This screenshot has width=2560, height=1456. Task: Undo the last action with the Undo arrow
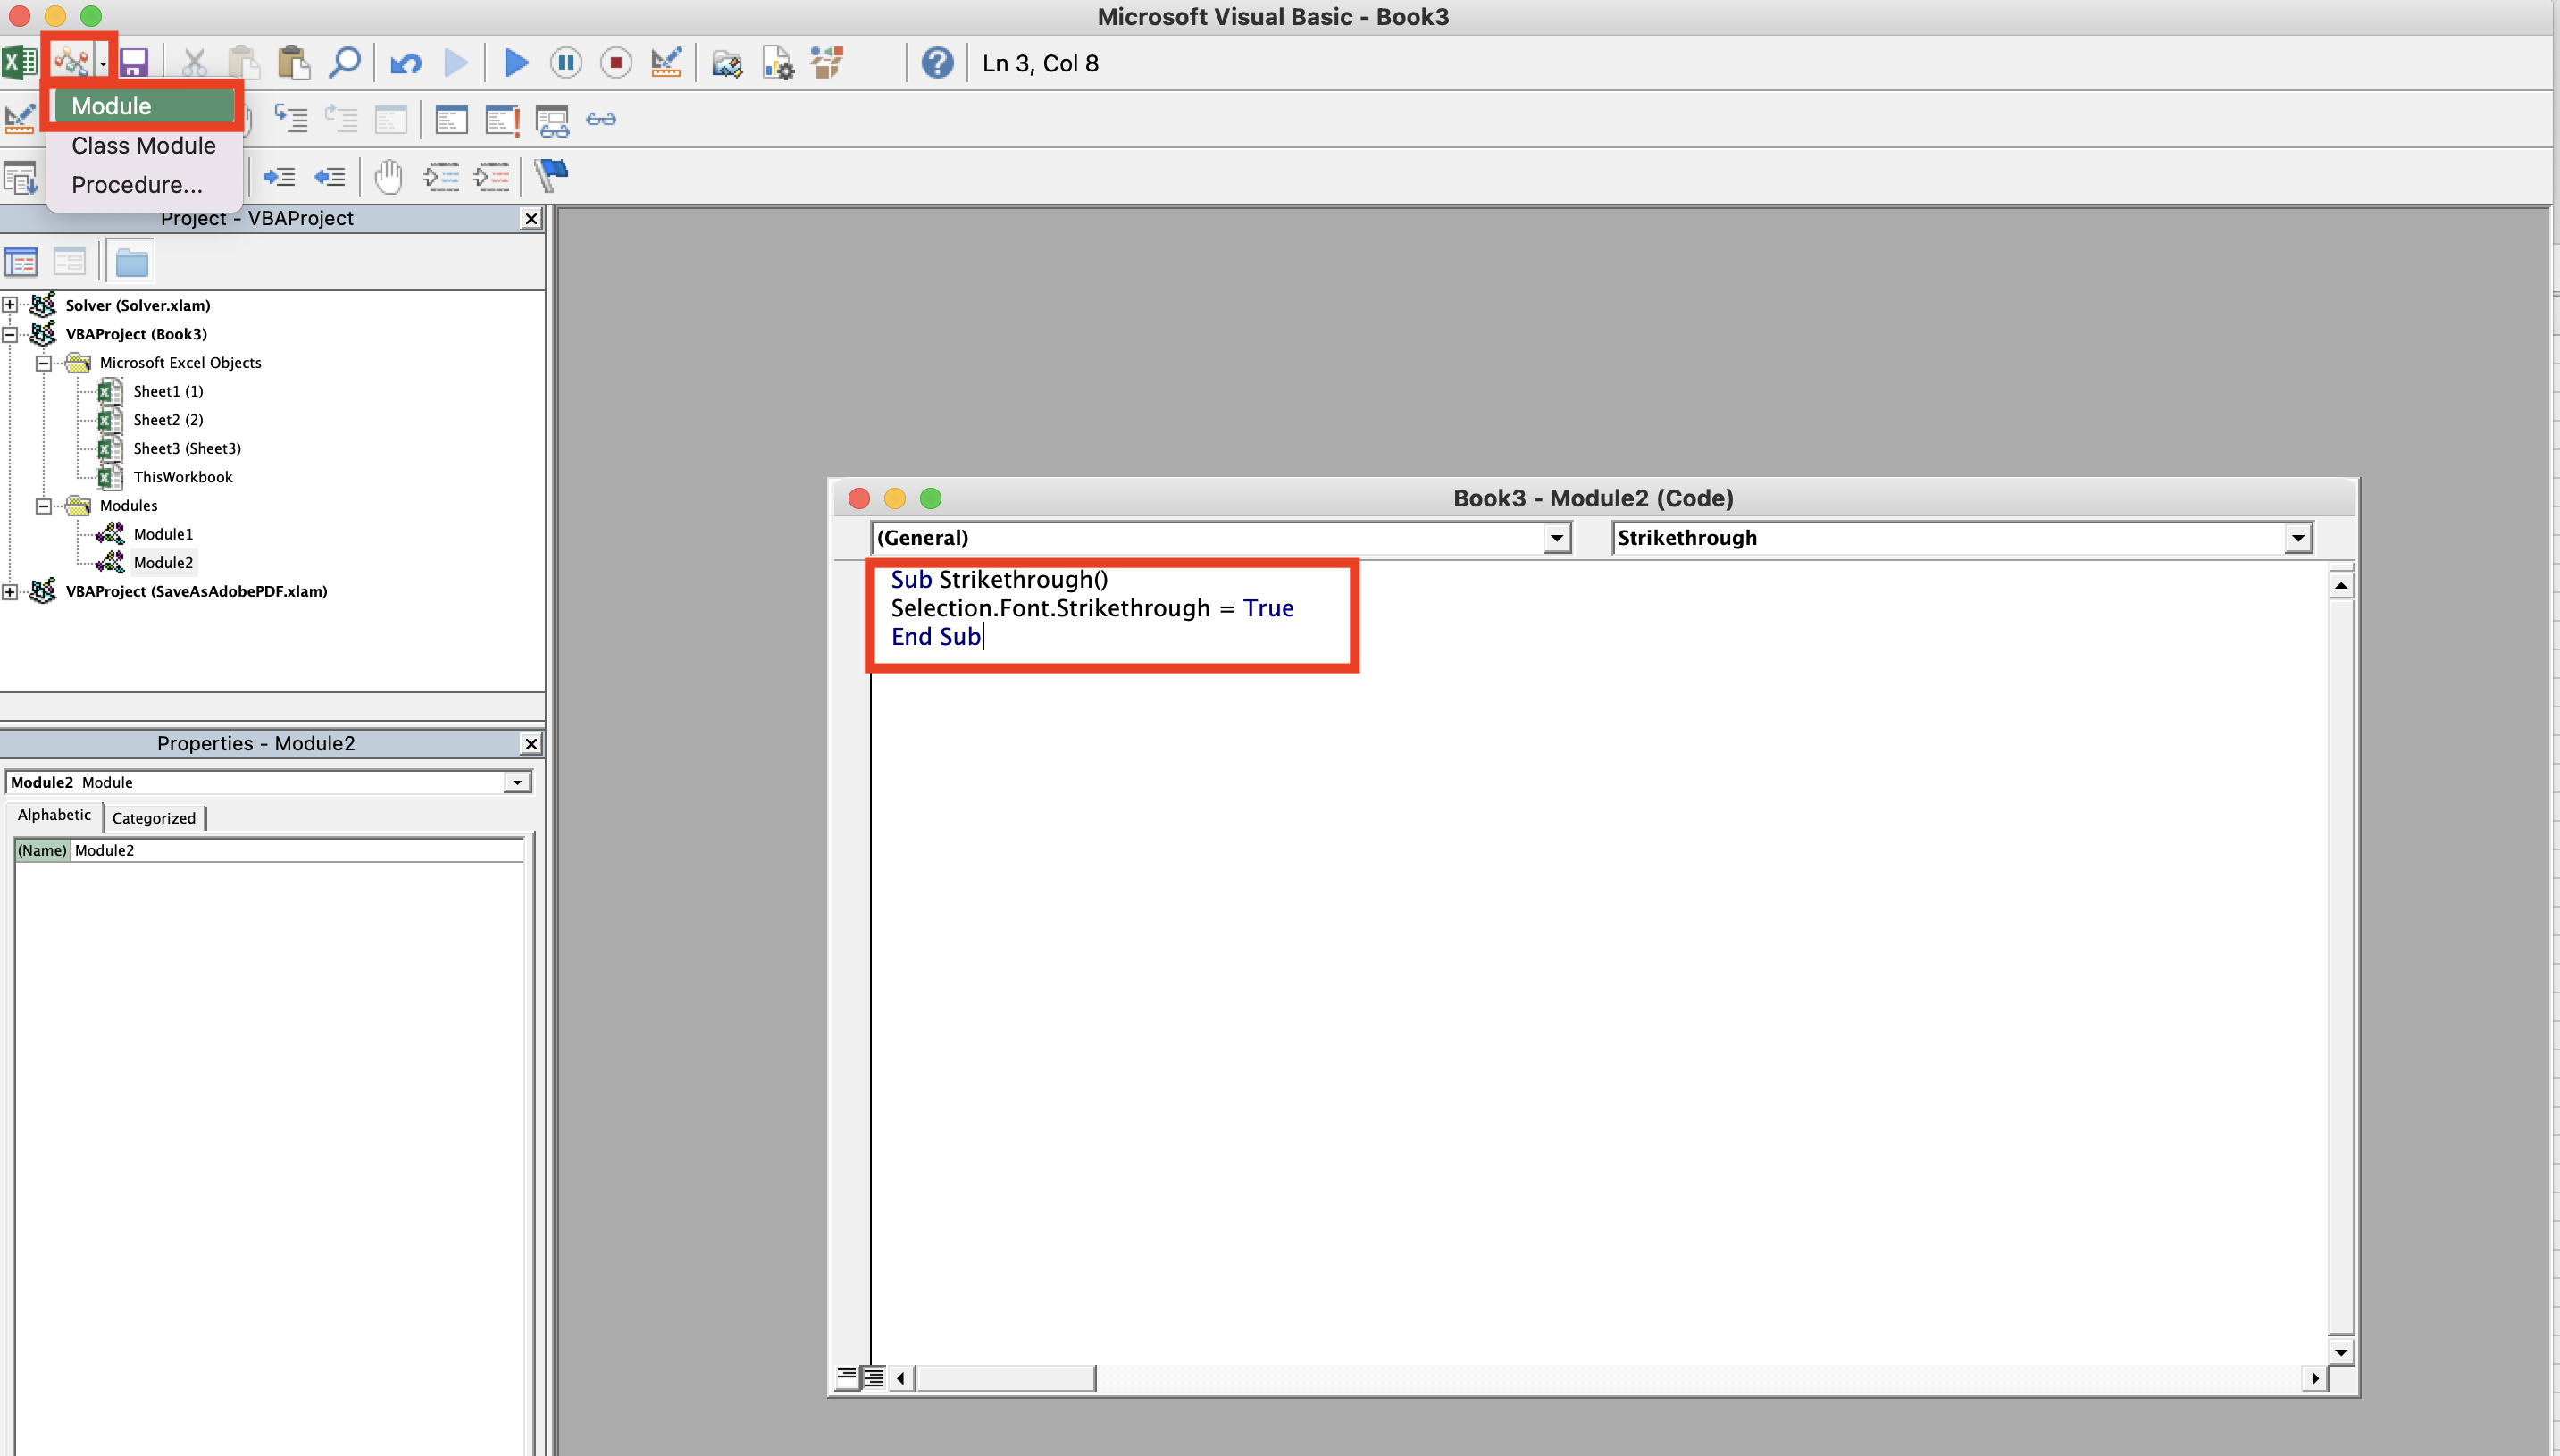405,63
